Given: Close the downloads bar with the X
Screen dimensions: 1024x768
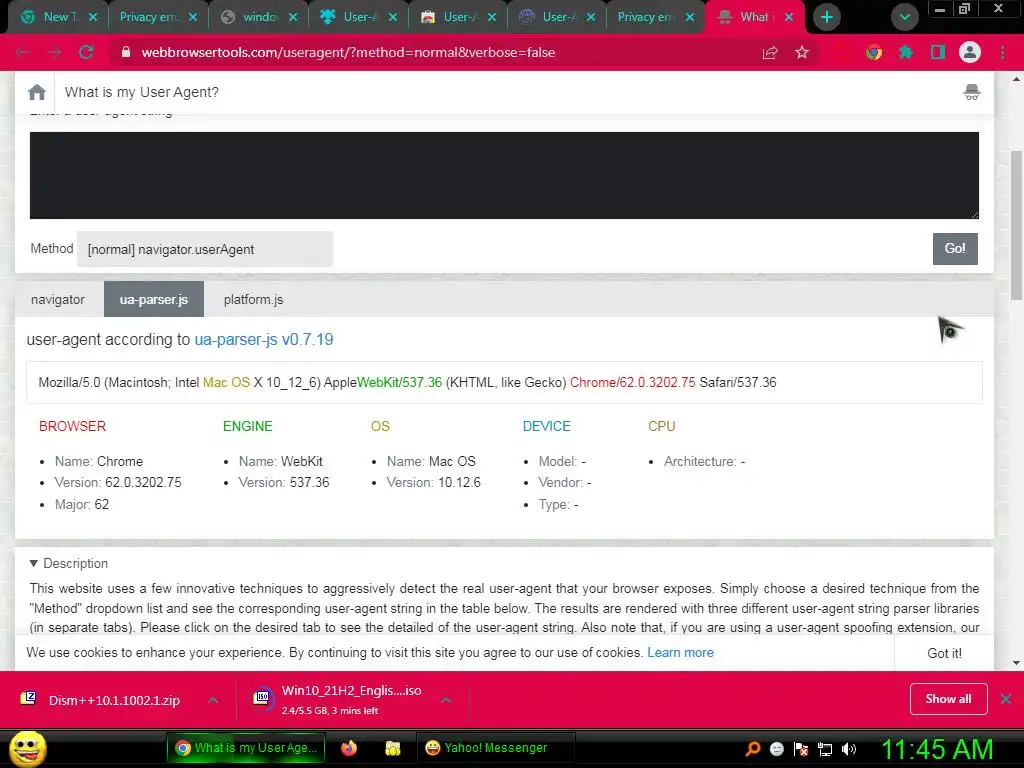Looking at the screenshot, I should pos(1006,699).
